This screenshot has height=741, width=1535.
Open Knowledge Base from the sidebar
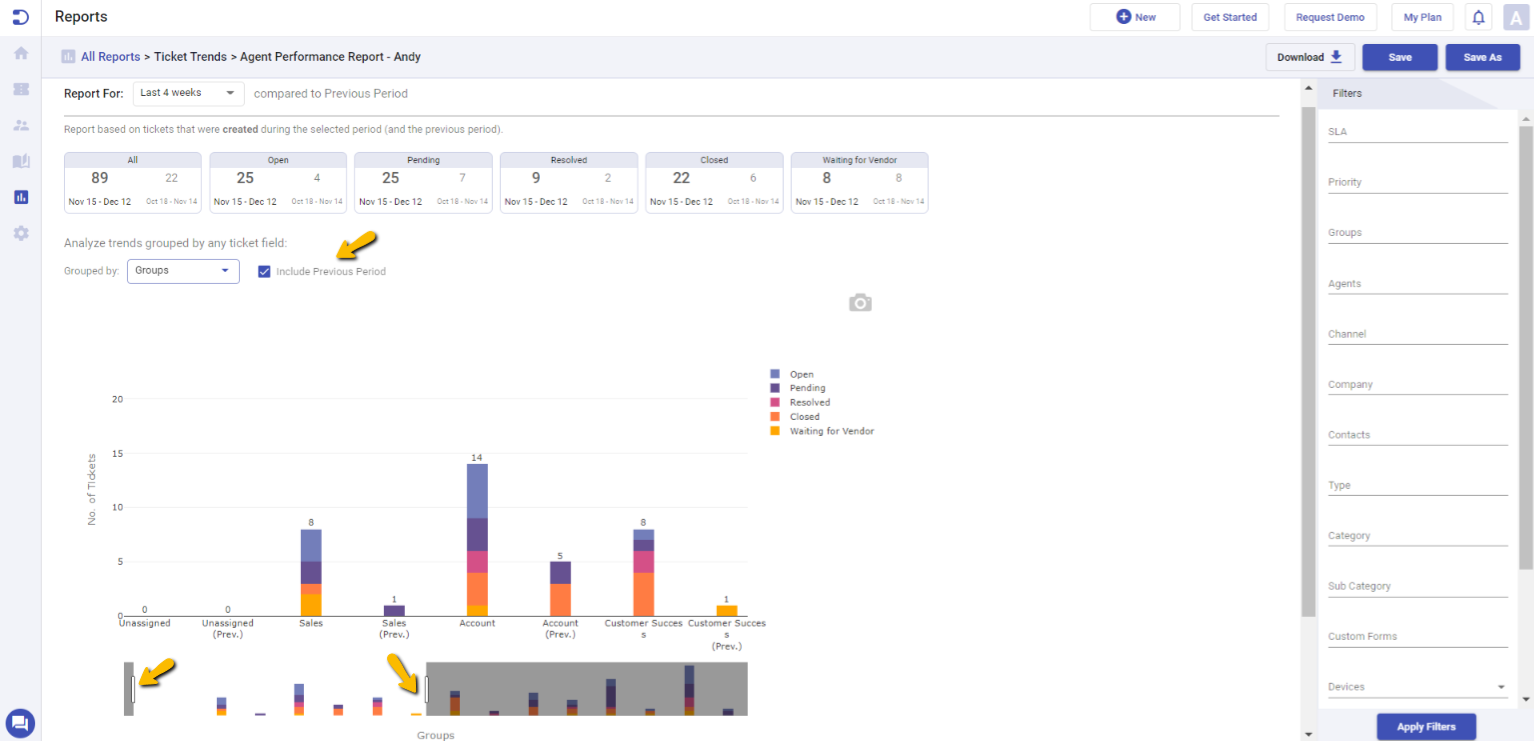click(20, 161)
